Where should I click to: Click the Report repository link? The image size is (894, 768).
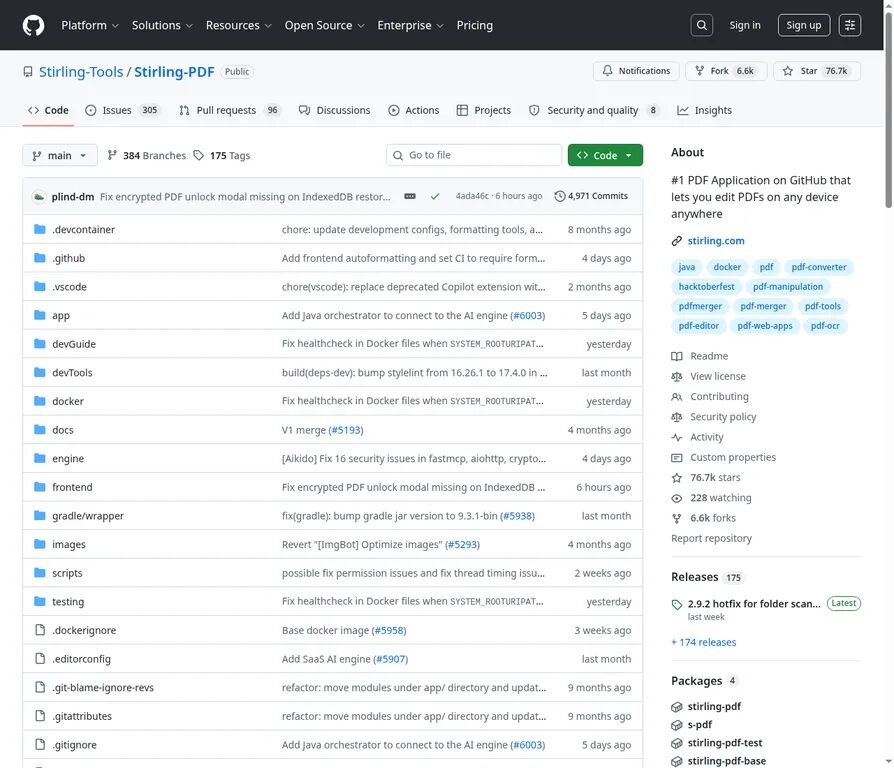click(711, 538)
